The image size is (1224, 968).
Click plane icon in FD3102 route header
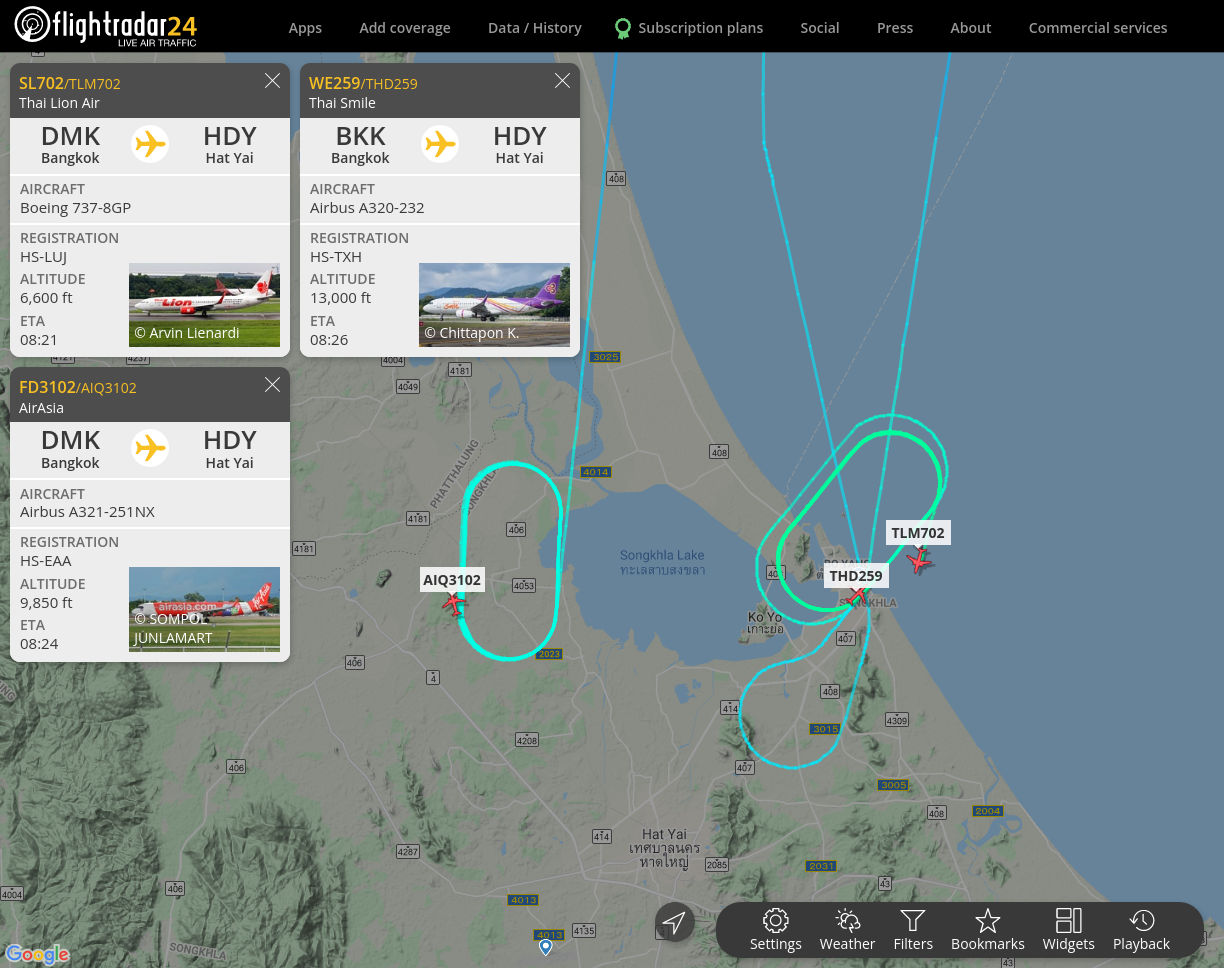[150, 448]
